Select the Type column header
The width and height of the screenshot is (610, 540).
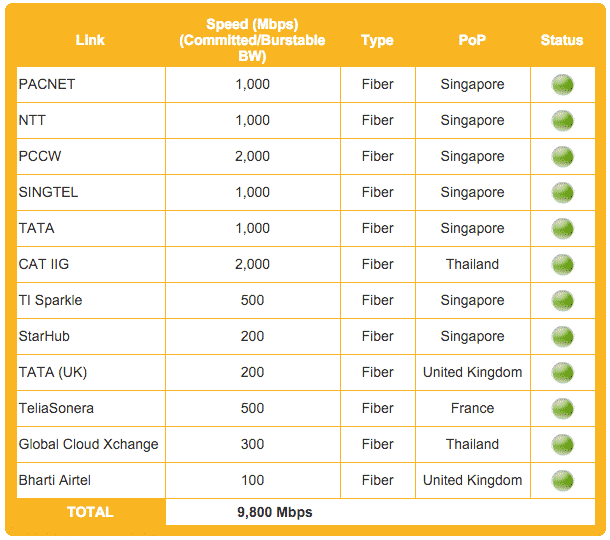377,40
